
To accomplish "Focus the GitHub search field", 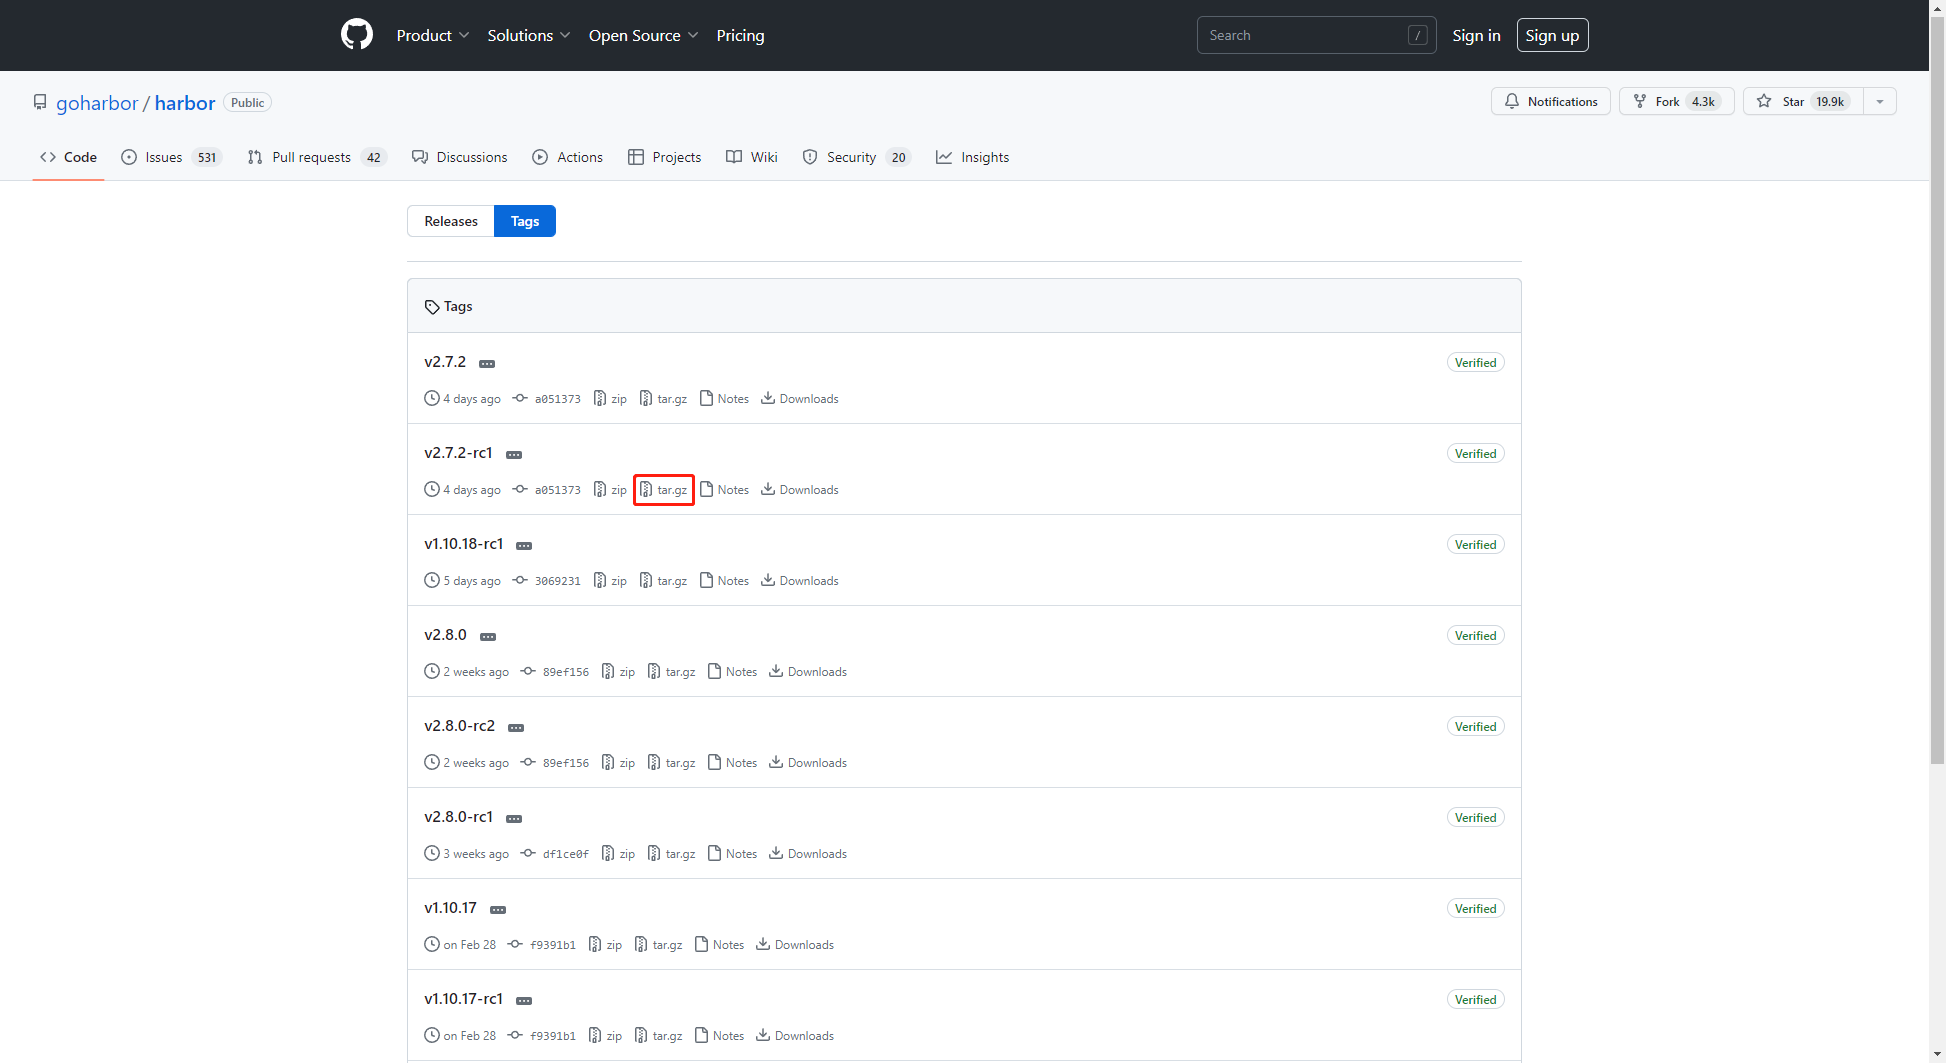I will pyautogui.click(x=1316, y=35).
